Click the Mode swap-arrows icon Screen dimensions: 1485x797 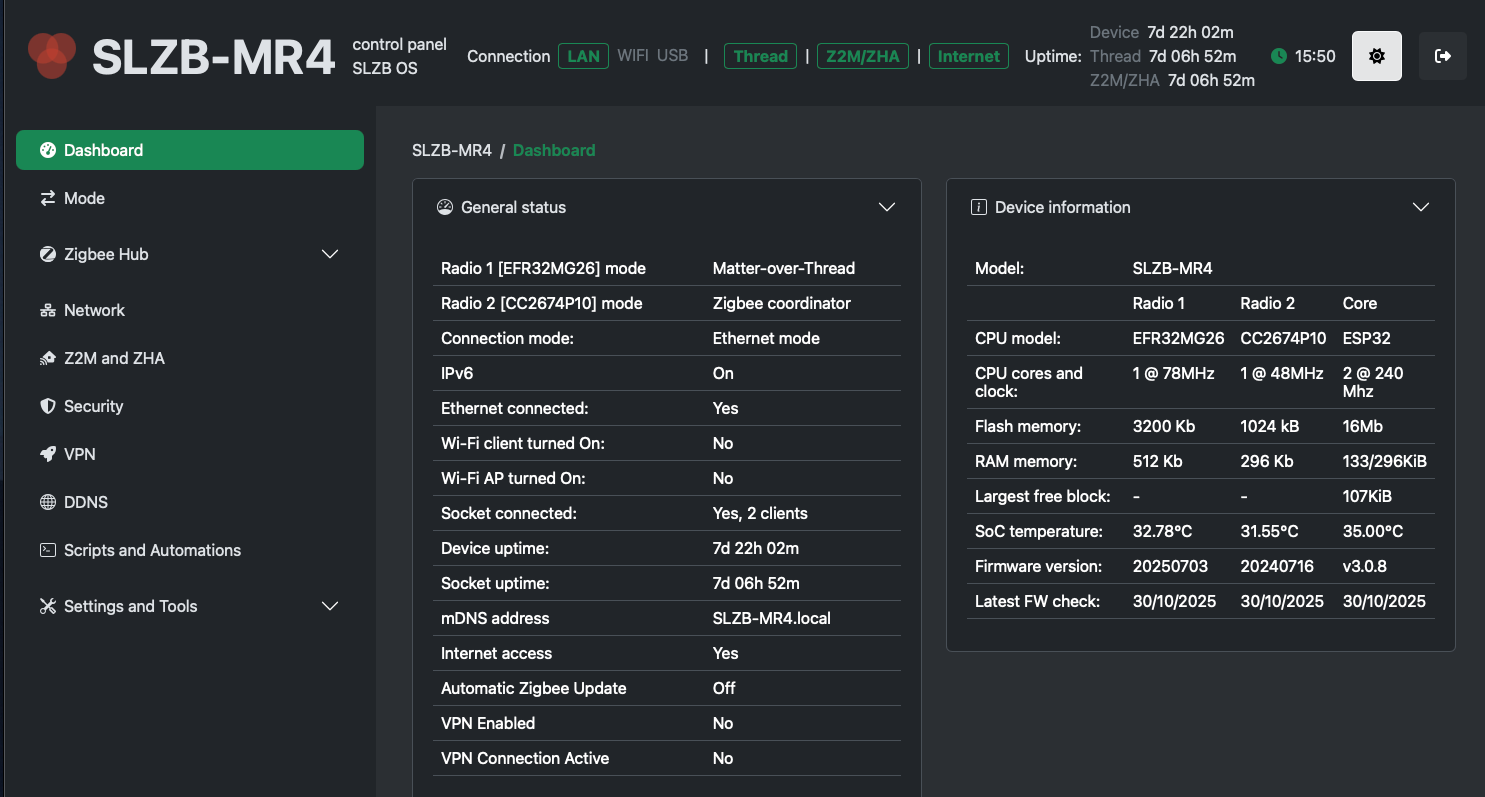tap(47, 198)
